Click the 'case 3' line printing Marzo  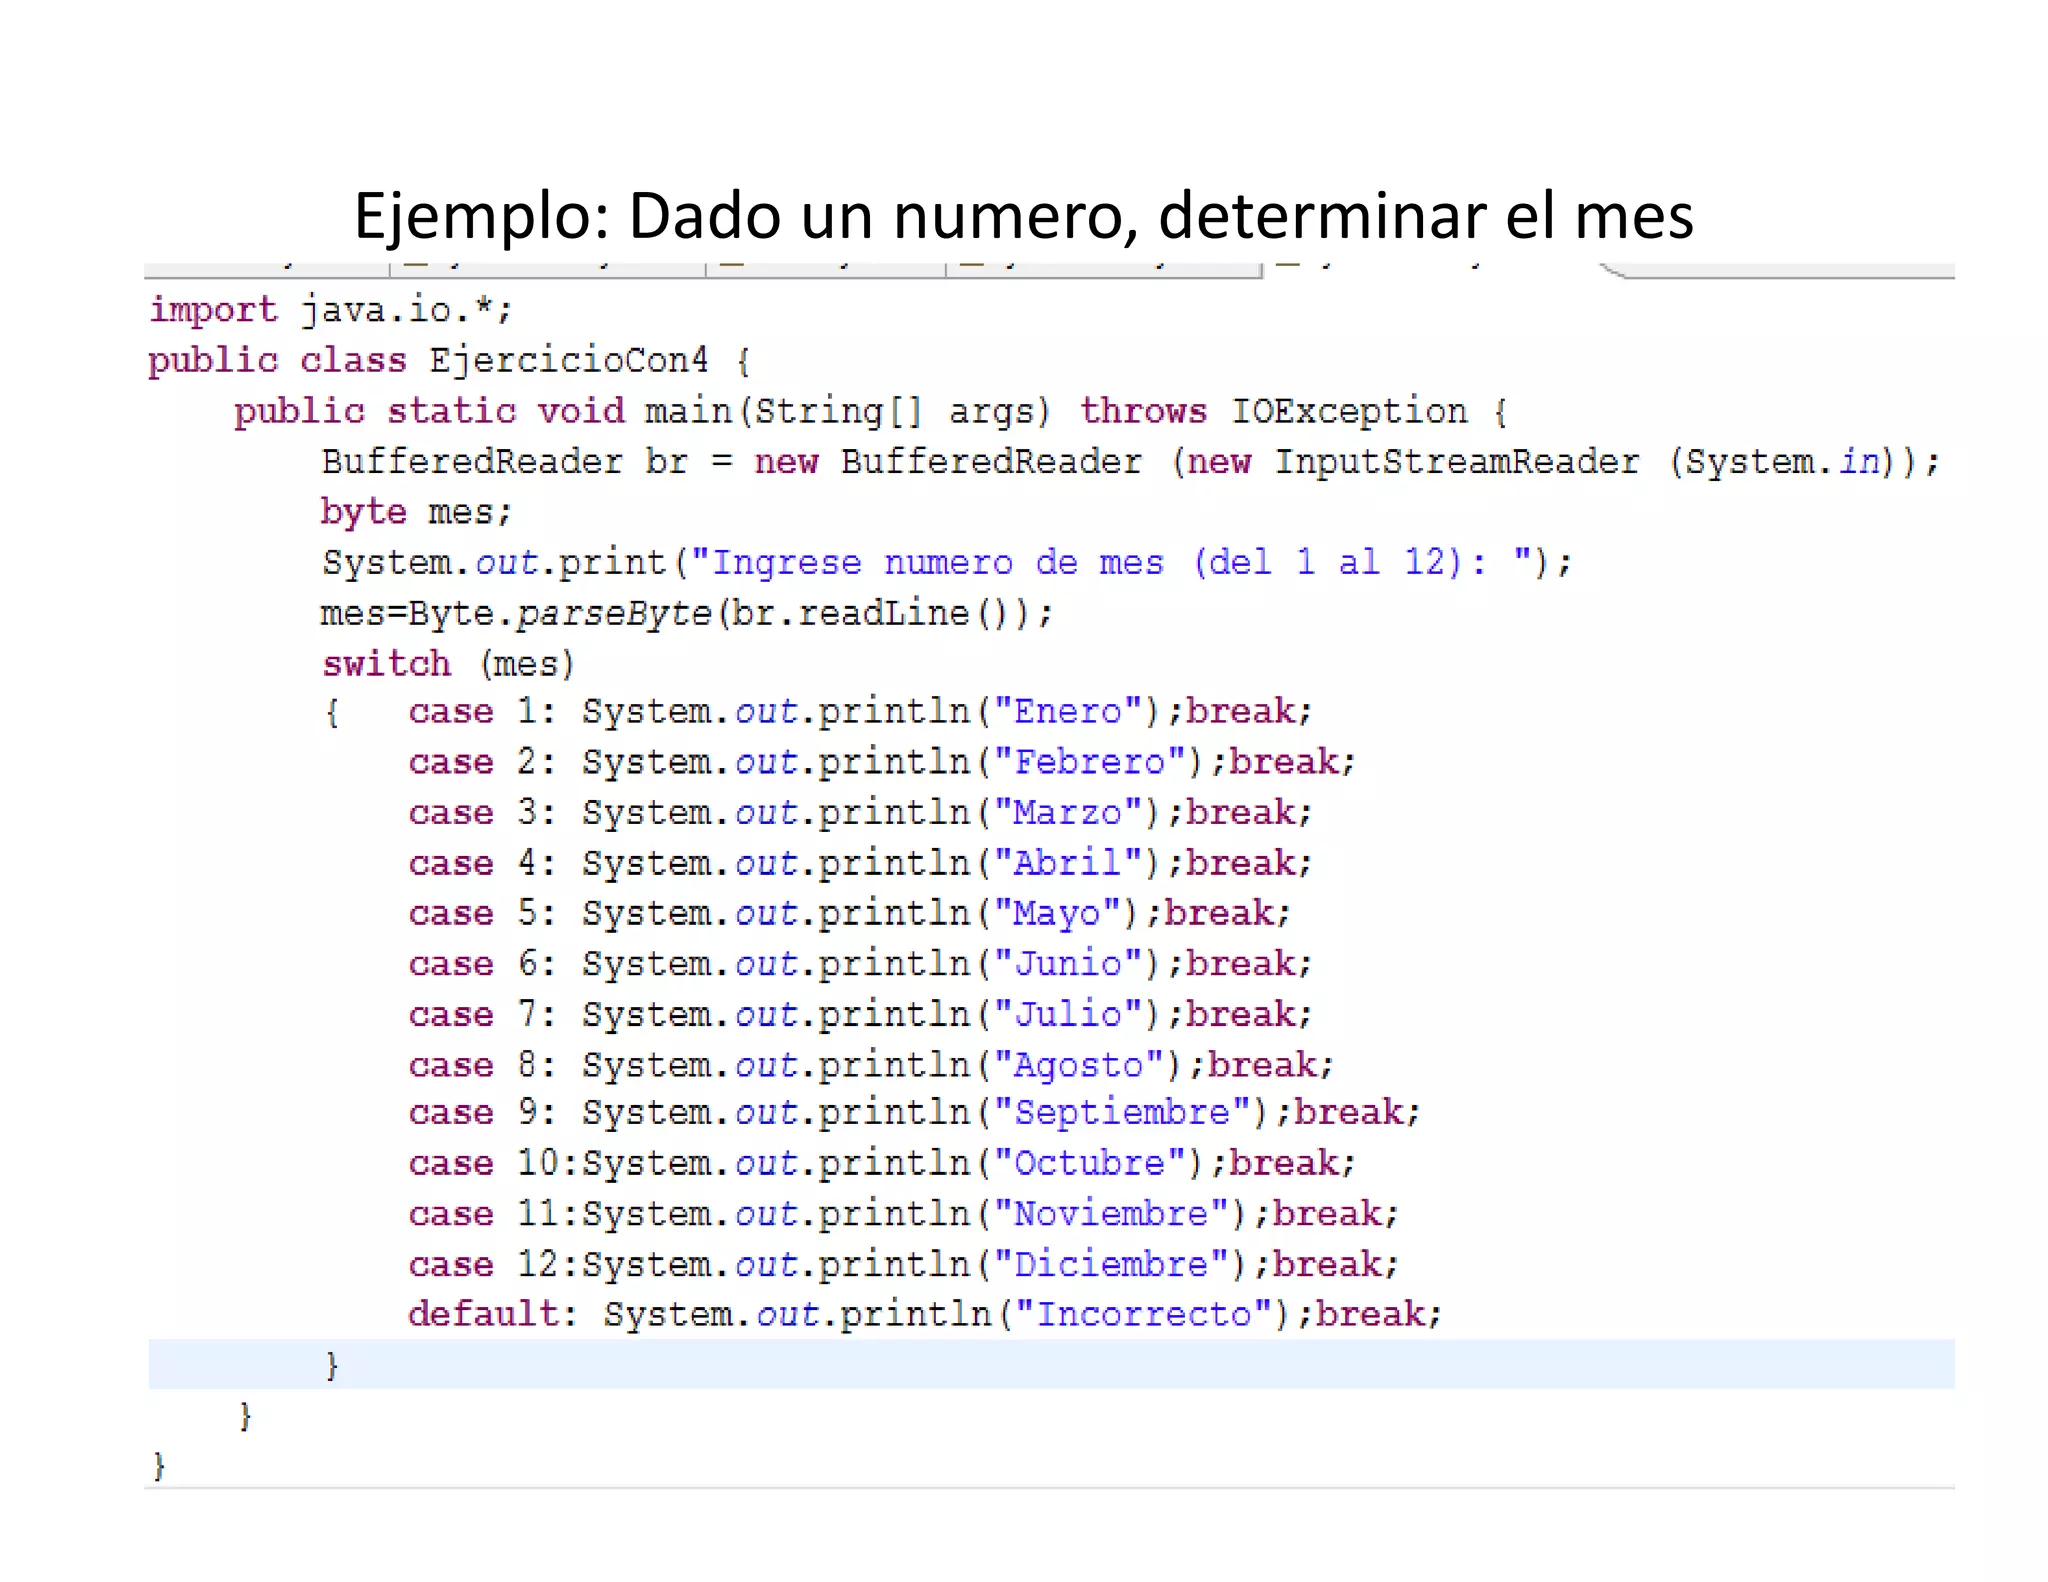click(x=860, y=812)
